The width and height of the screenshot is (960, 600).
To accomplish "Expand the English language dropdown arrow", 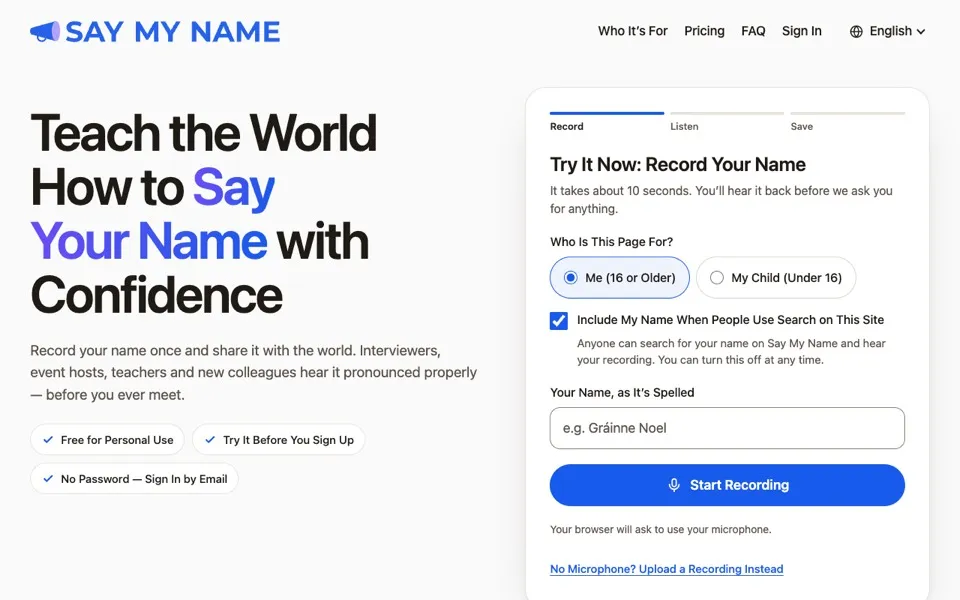I will (920, 31).
